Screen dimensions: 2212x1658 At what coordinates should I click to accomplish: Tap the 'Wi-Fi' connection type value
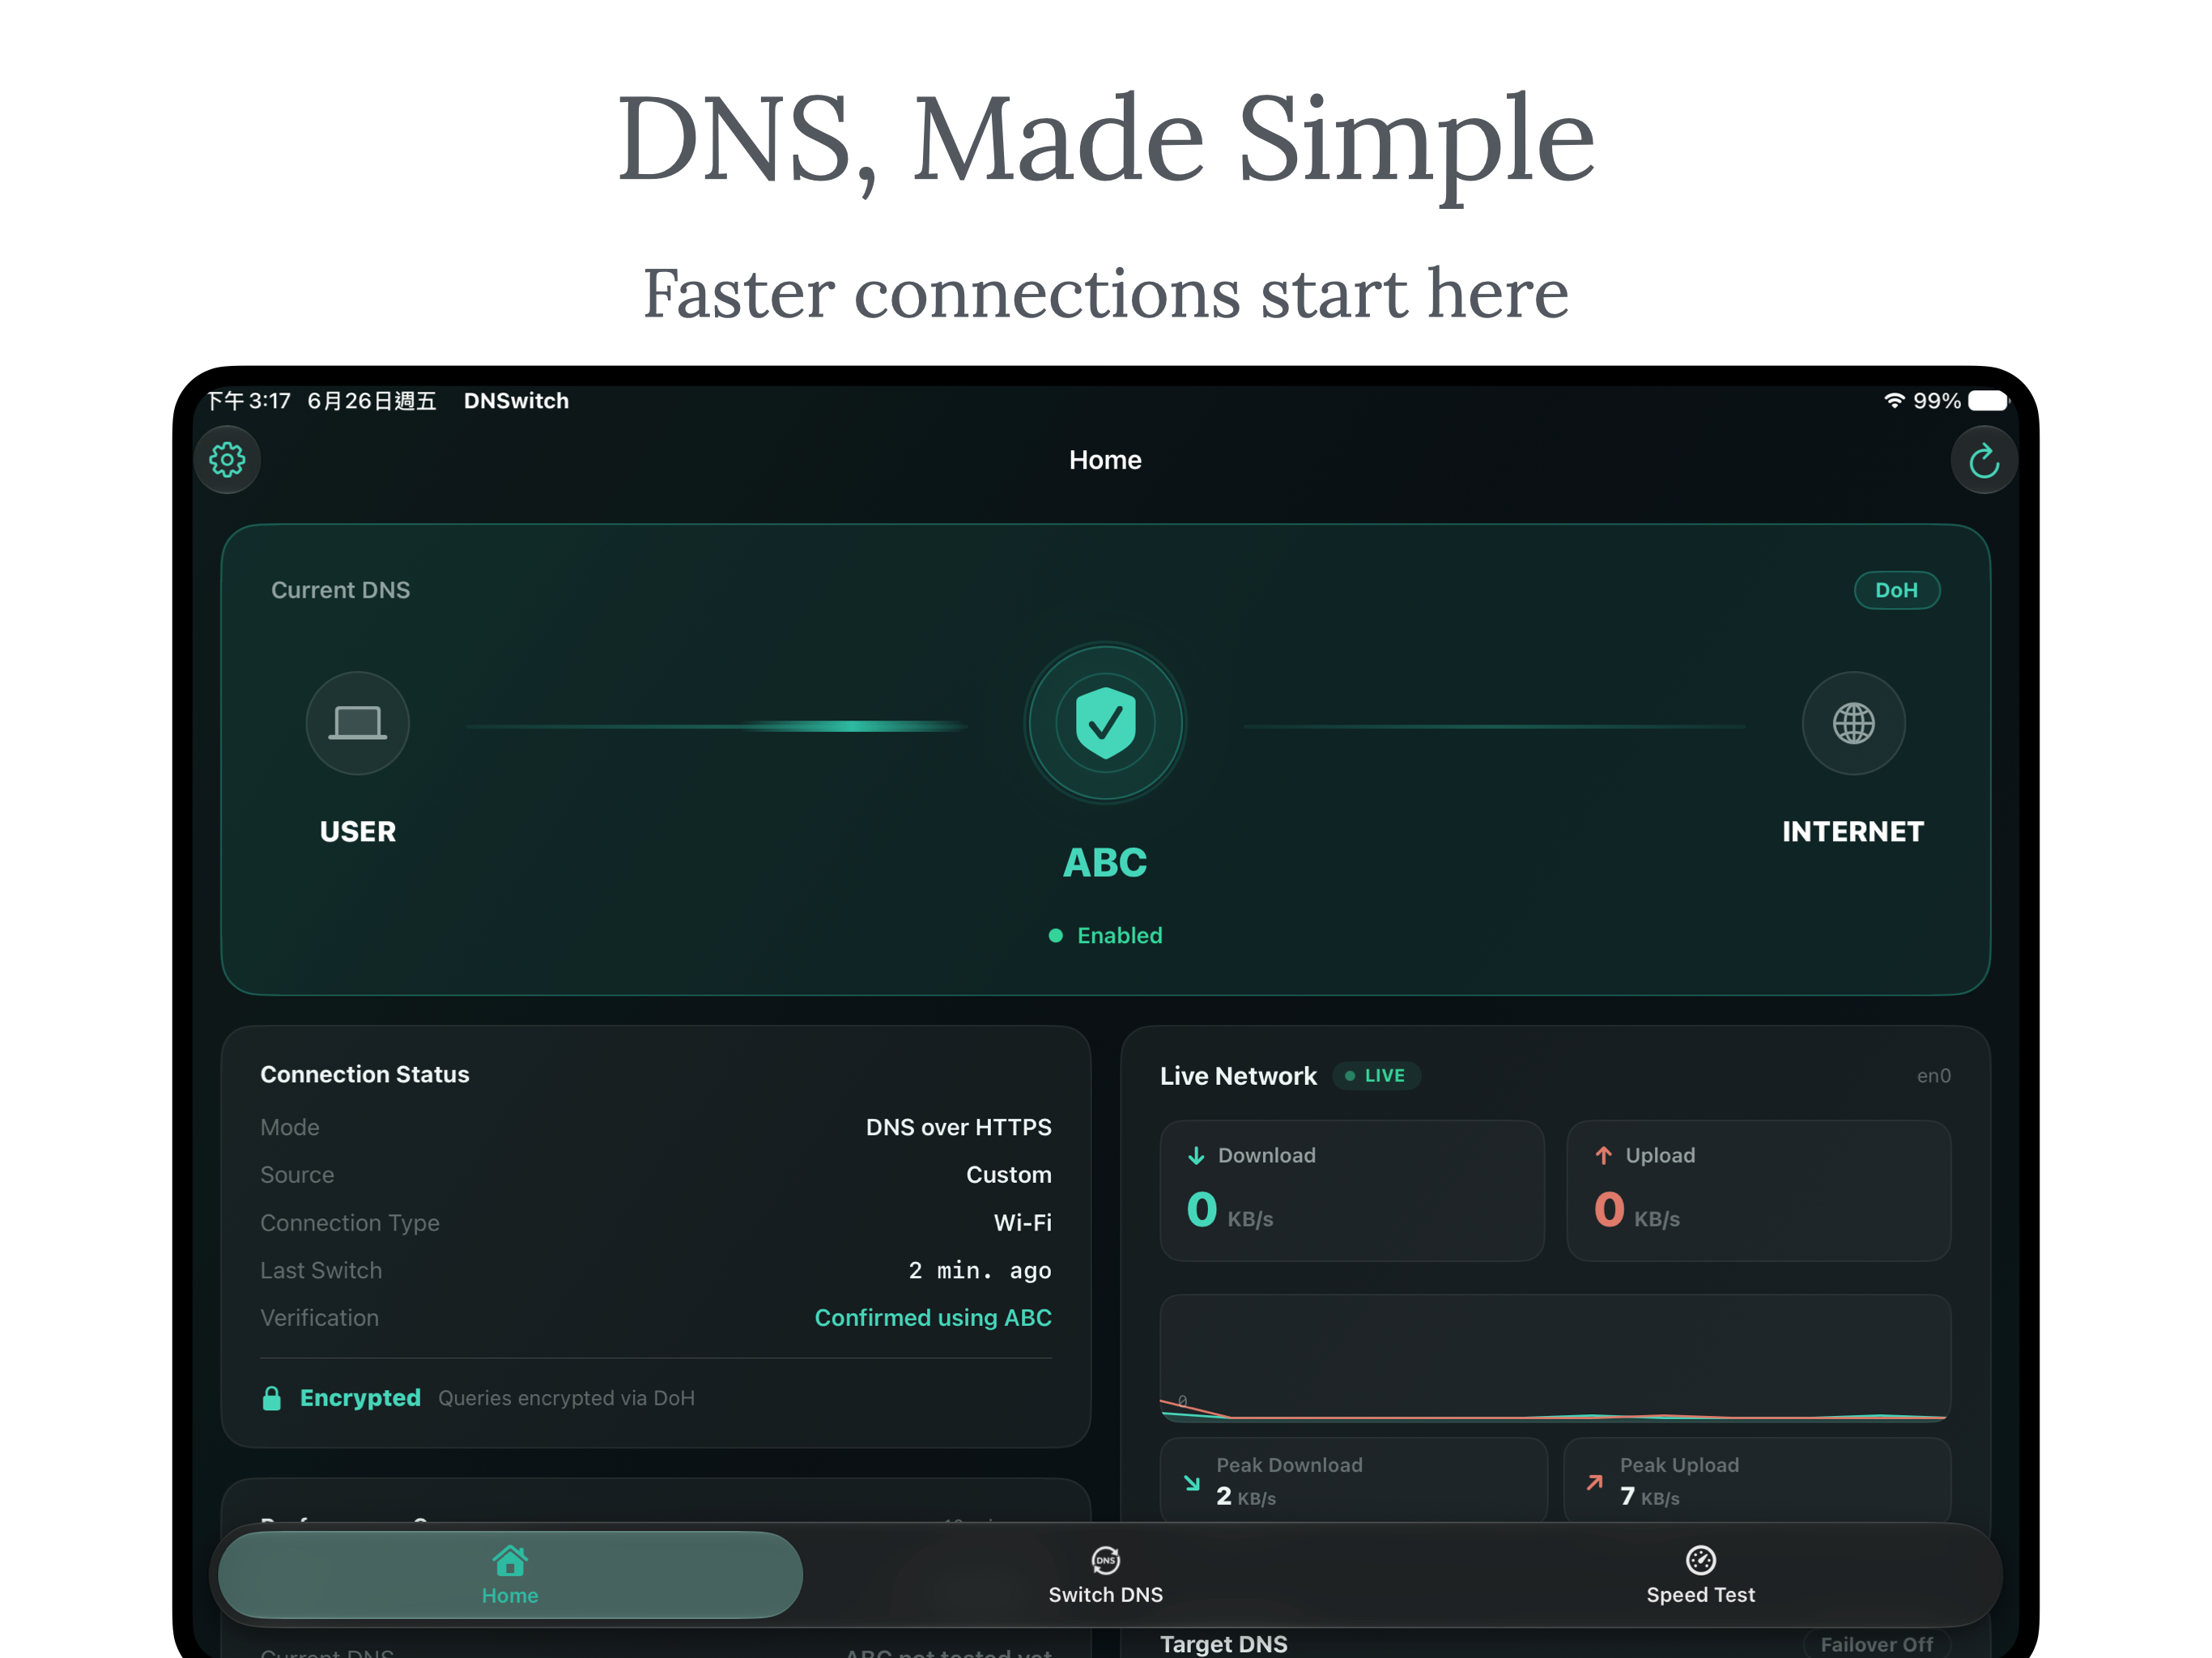coord(1022,1223)
